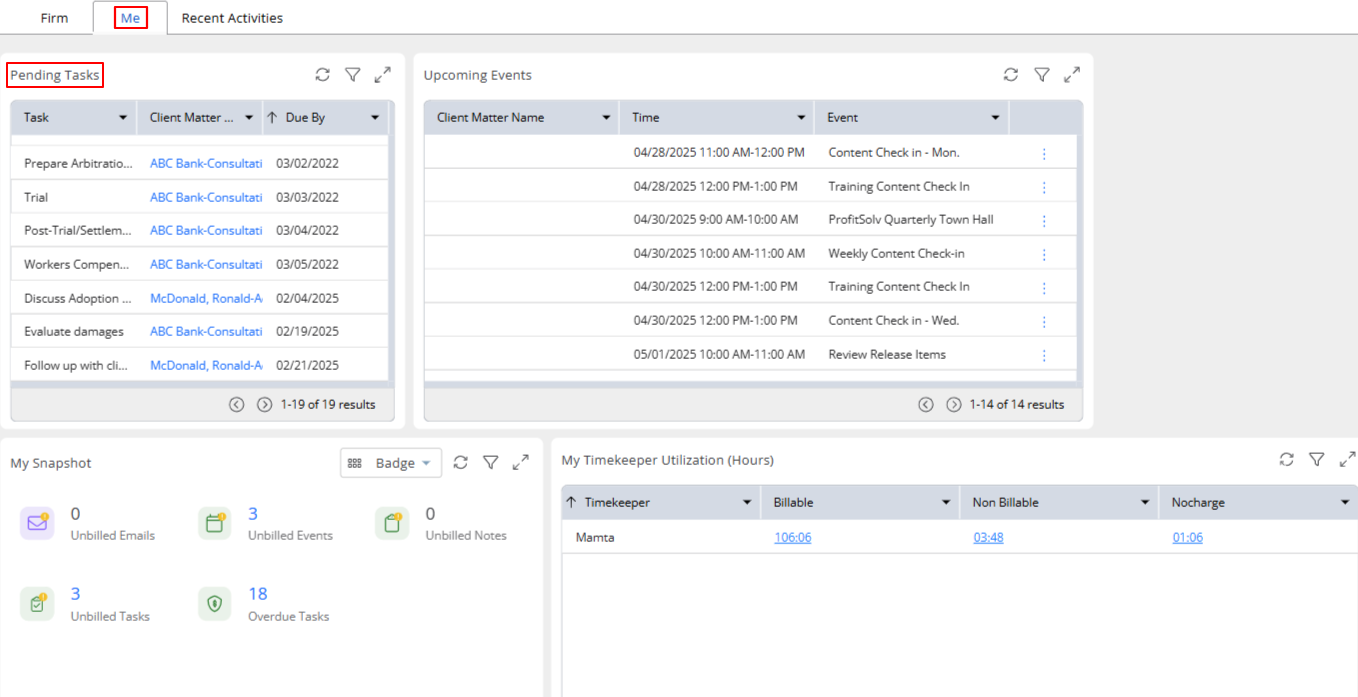
Task: Open options for ProfitSolv Quarterly Town Hall
Action: point(1044,220)
